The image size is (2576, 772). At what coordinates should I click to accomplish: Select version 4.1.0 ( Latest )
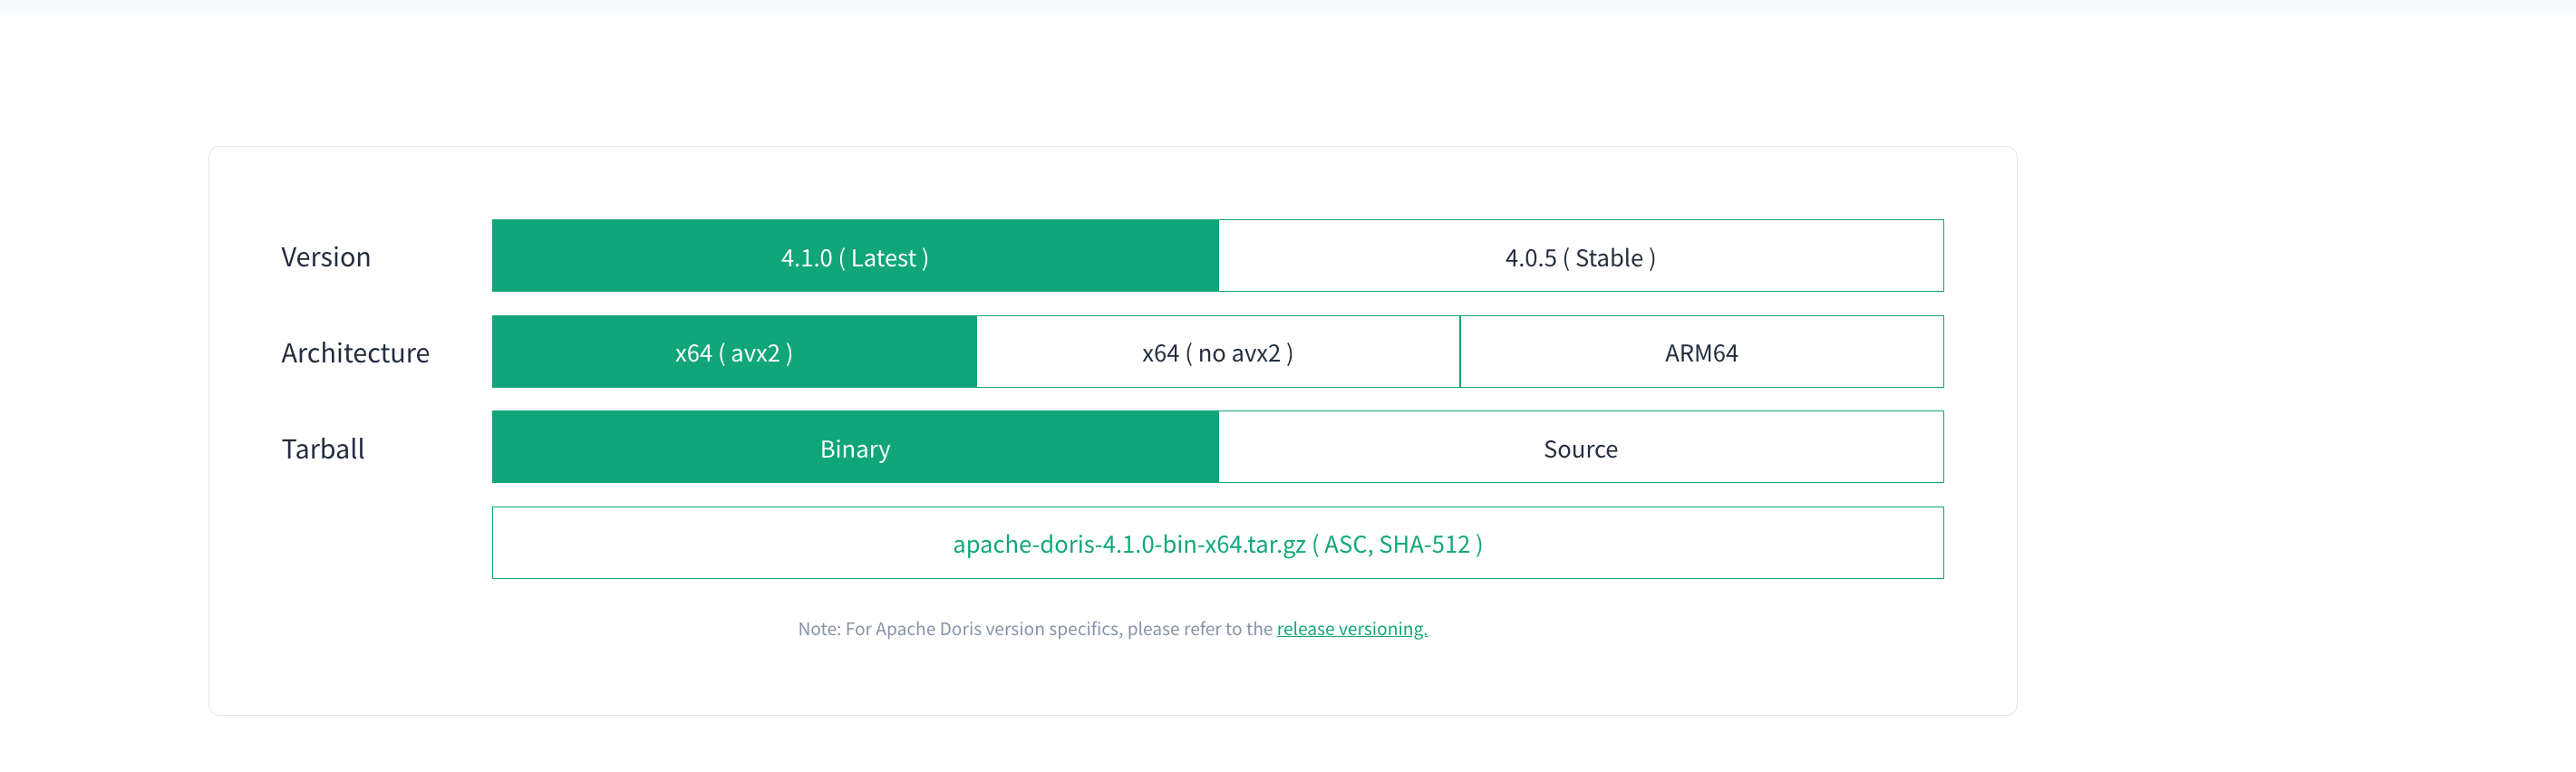tap(855, 256)
